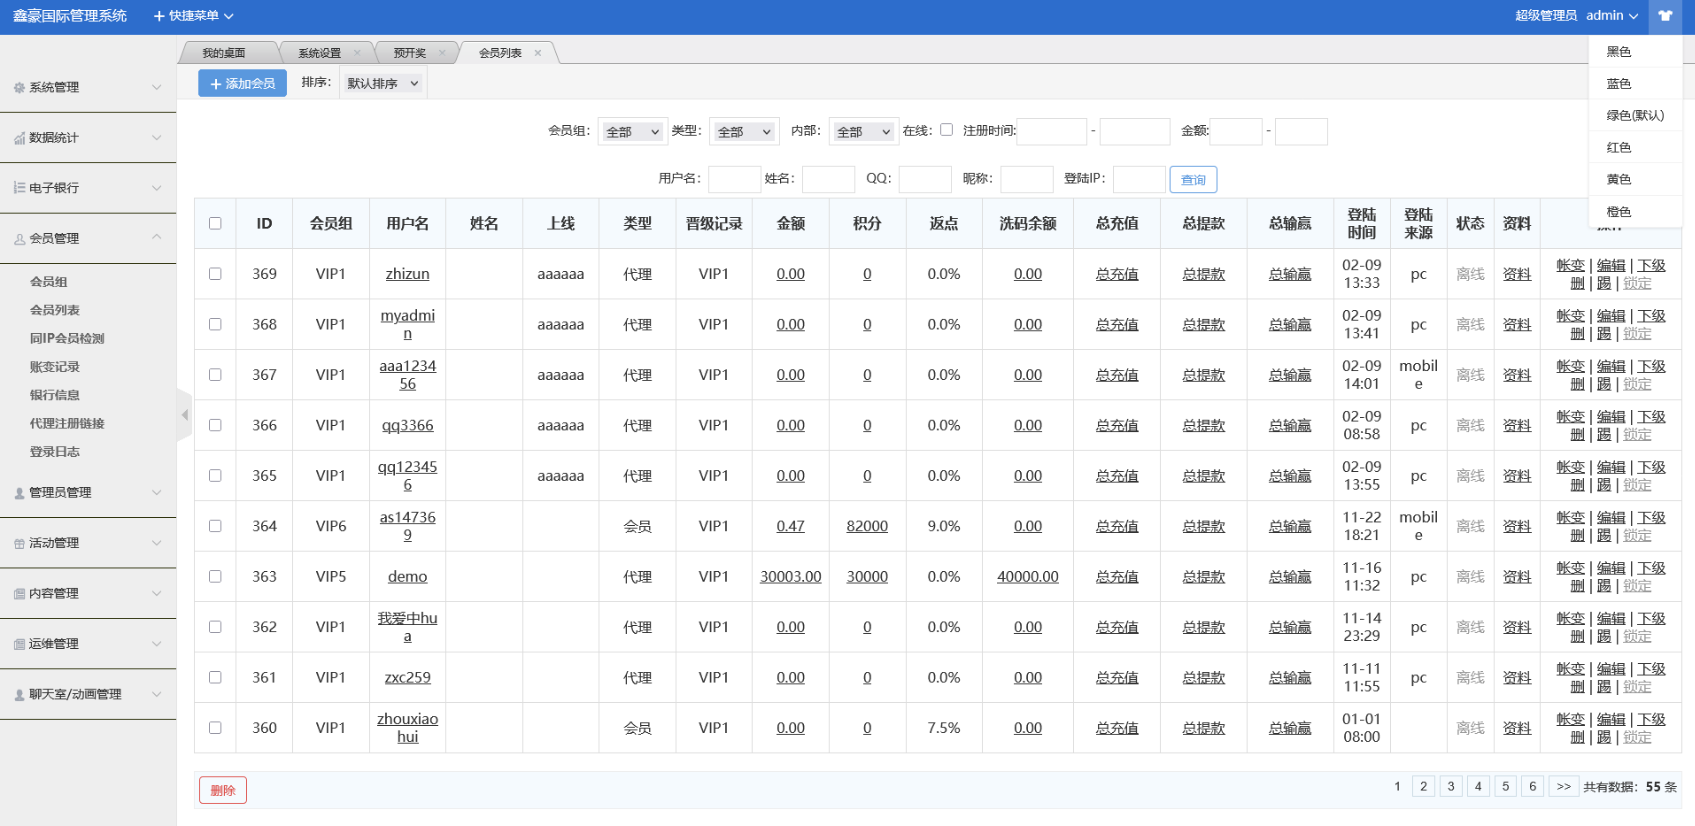Click the chart icon beside 数据统计
The width and height of the screenshot is (1695, 826).
(19, 138)
